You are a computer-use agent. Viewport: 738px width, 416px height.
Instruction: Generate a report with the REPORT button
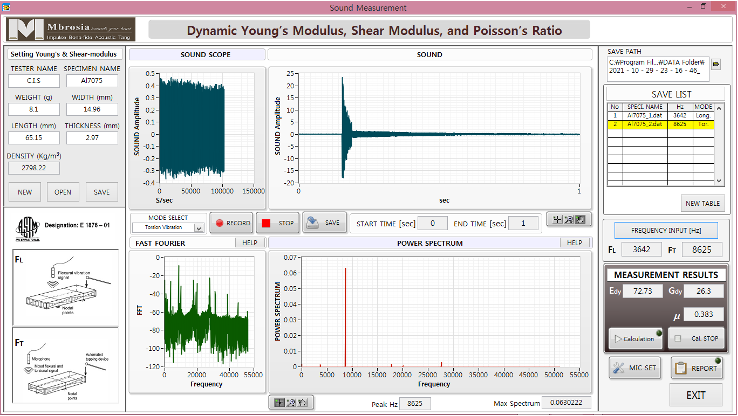(695, 367)
